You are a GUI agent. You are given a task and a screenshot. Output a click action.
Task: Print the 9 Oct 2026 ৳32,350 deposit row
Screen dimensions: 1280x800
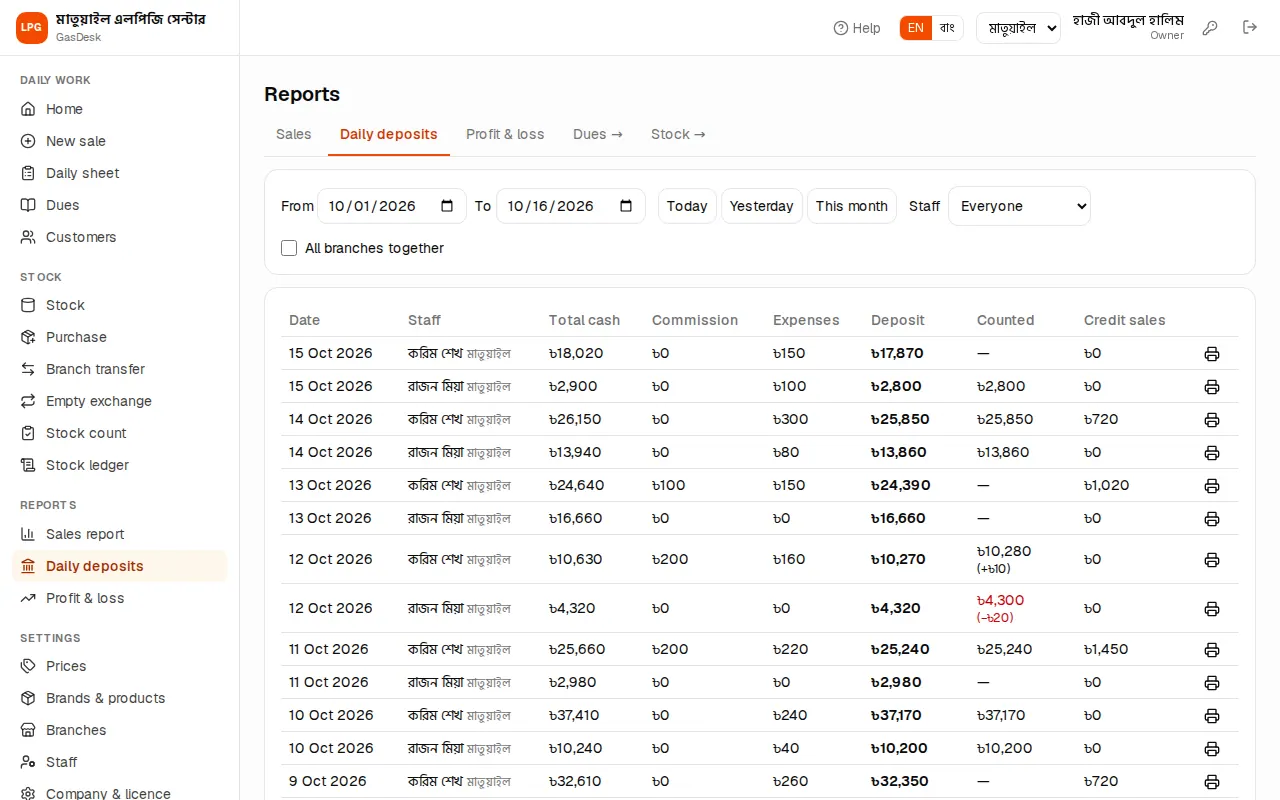[1212, 782]
